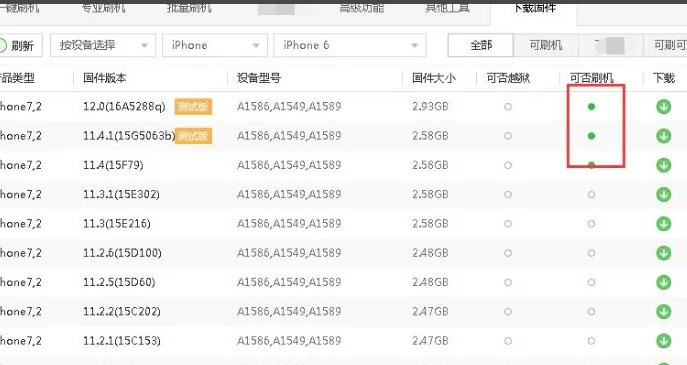The image size is (687, 365).
Task: Select the 可刷机 filter button
Action: tap(545, 45)
